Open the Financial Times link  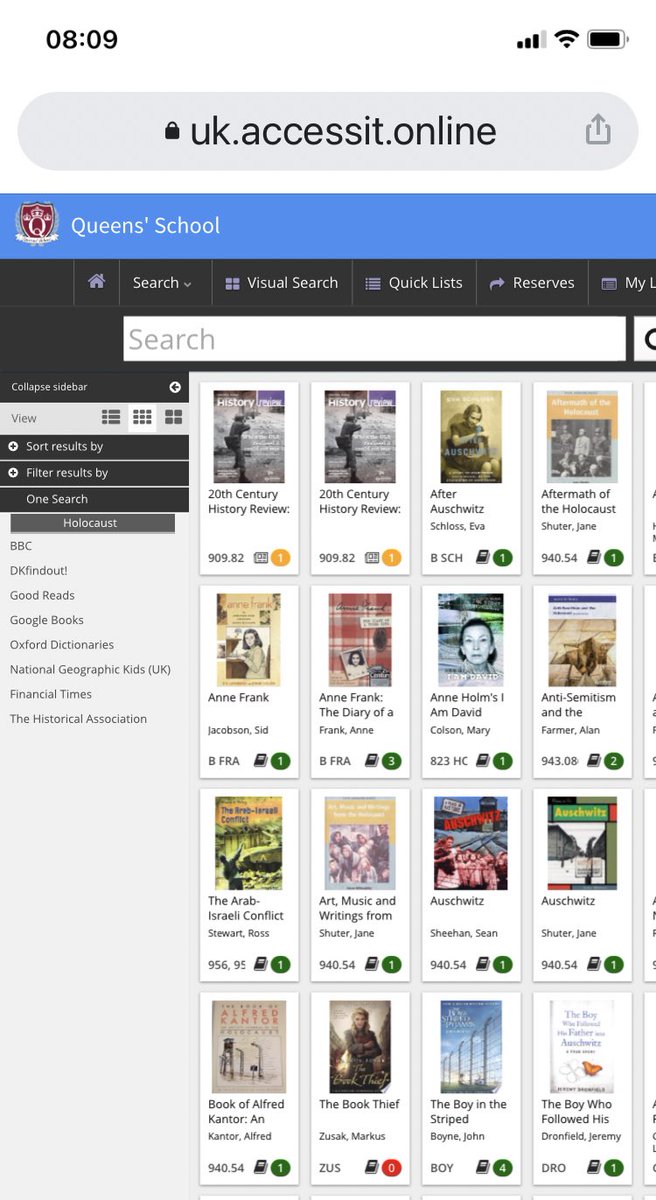(51, 694)
